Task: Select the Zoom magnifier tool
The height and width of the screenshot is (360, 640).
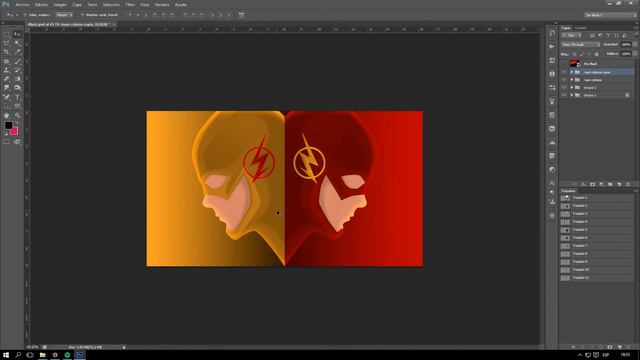Action: point(17,116)
